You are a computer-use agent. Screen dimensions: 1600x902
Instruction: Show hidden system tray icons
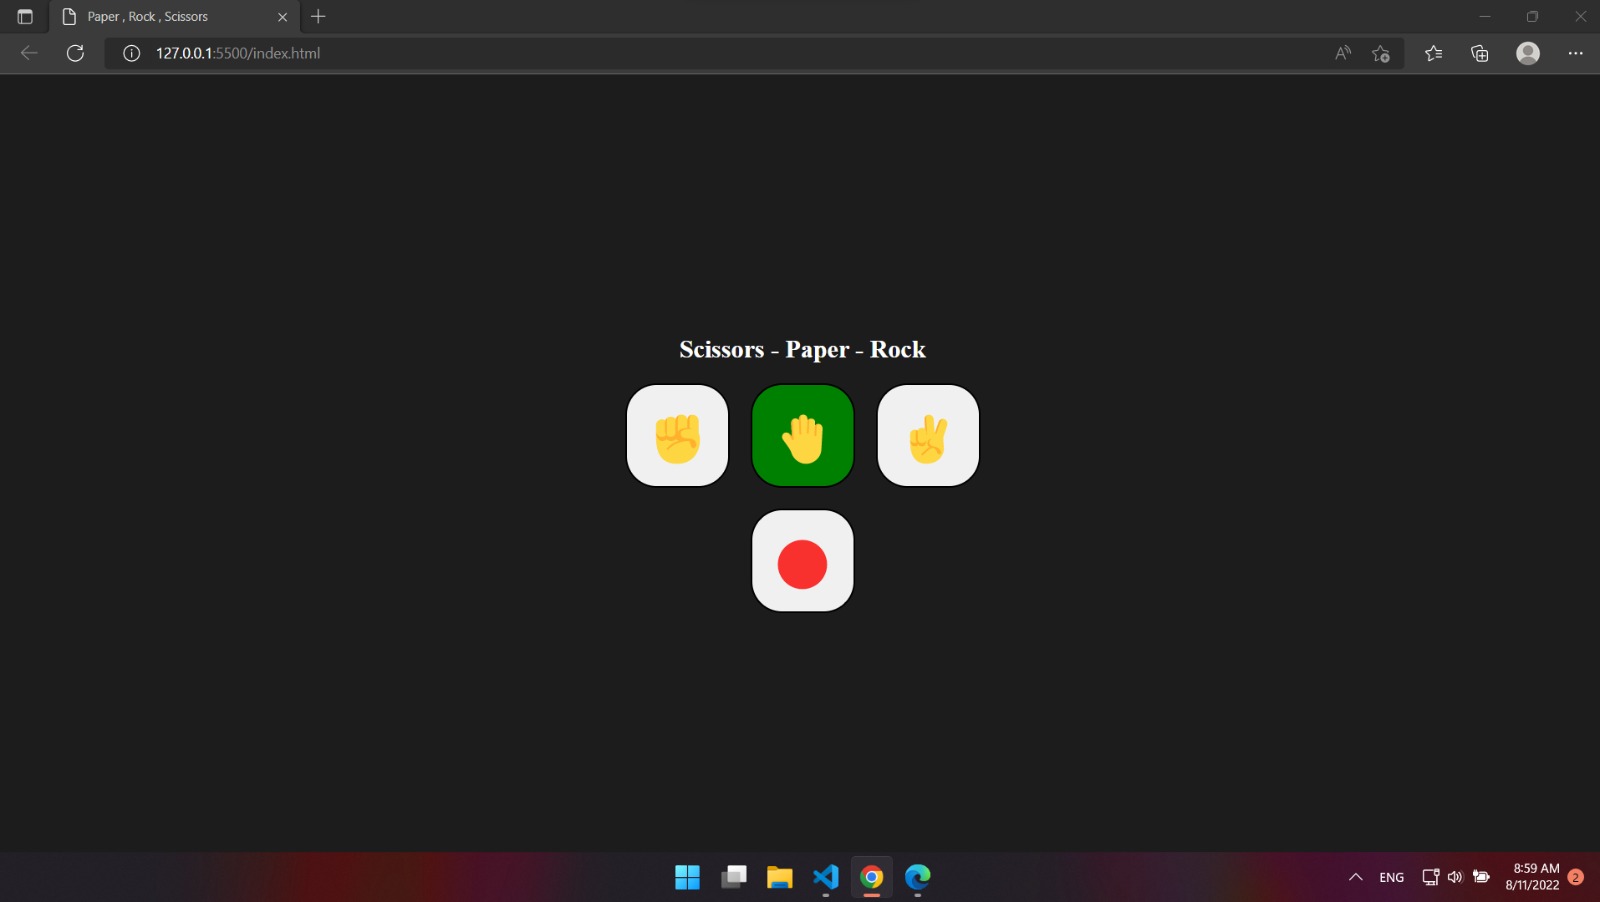click(x=1356, y=877)
